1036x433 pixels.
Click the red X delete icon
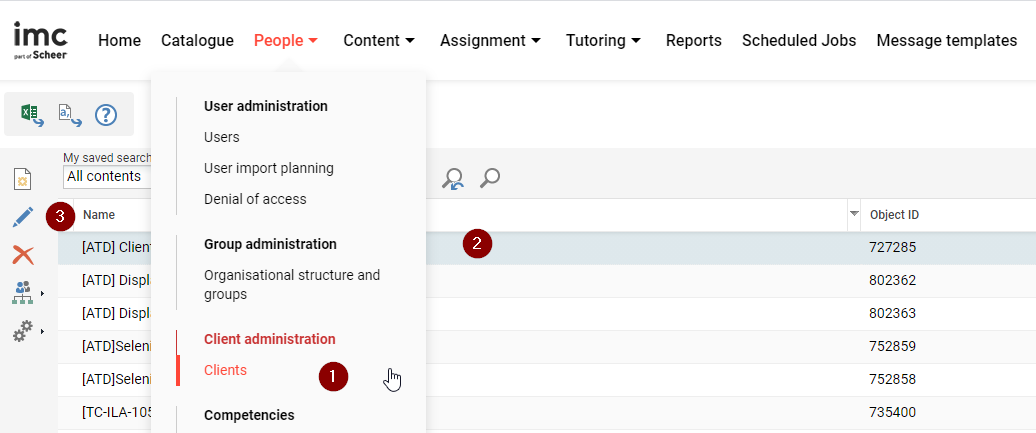[23, 255]
